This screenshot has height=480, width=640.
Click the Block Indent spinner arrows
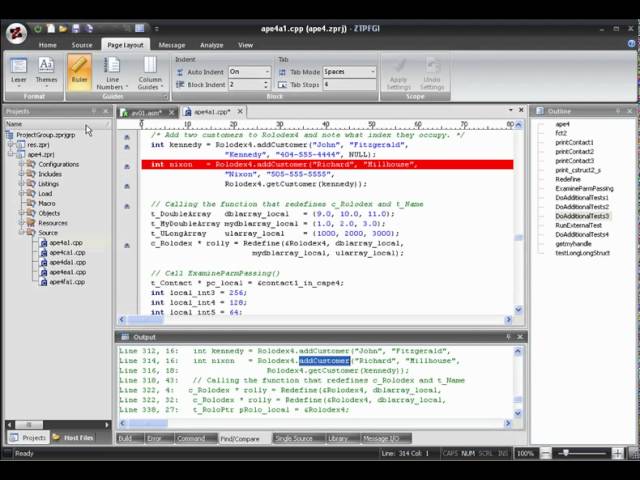[266, 84]
